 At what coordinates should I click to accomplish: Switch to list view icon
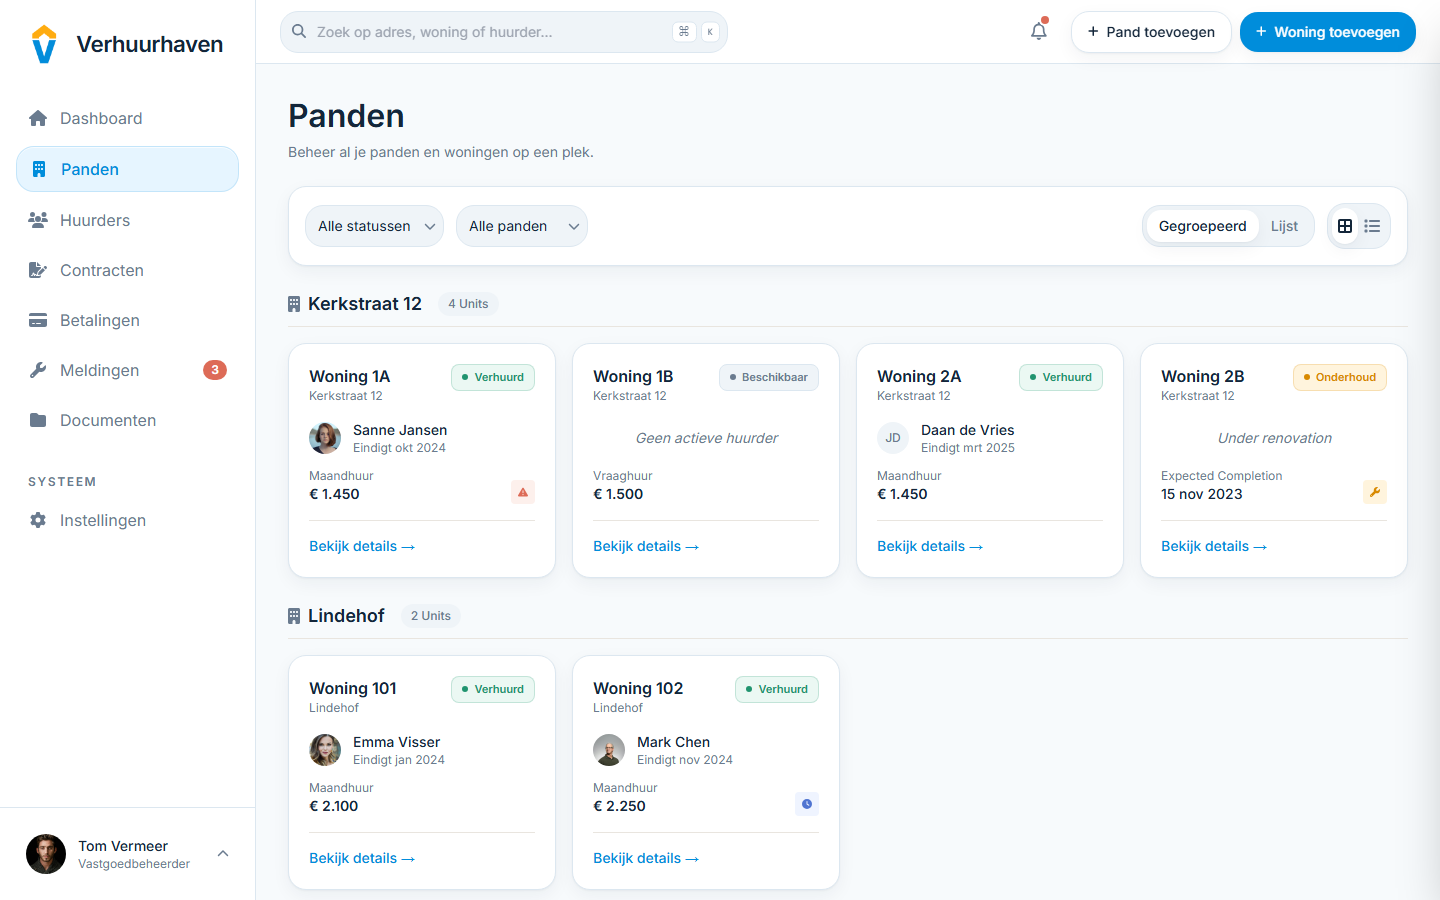[x=1372, y=226]
